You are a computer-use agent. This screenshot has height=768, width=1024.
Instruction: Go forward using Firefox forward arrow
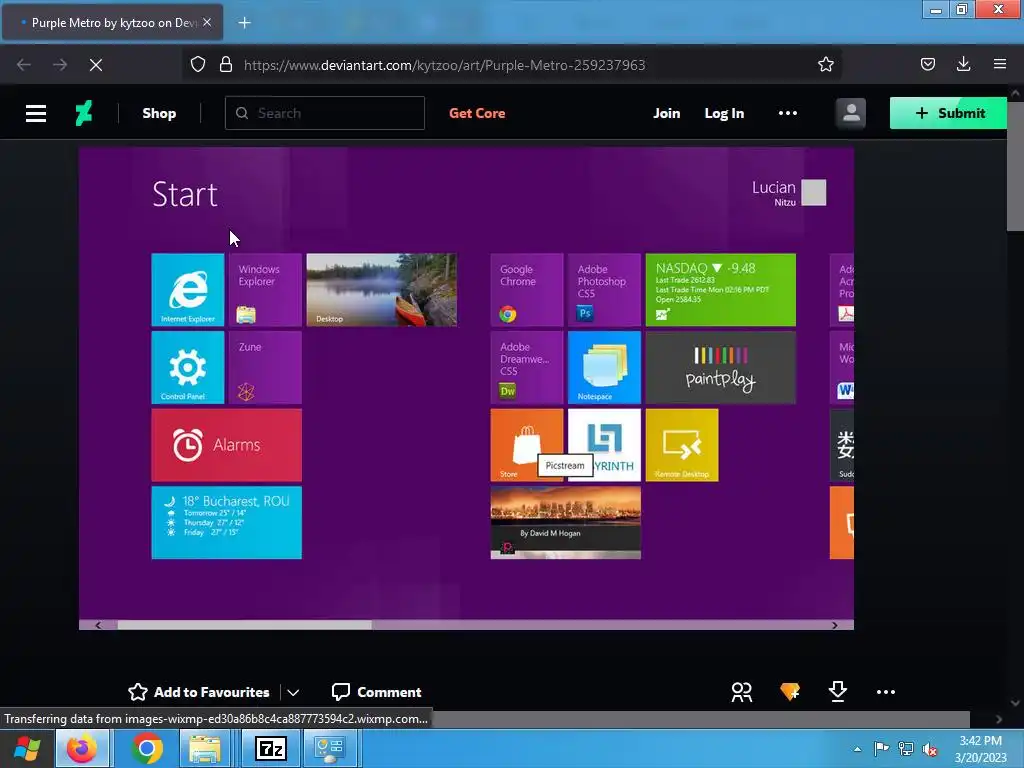60,65
